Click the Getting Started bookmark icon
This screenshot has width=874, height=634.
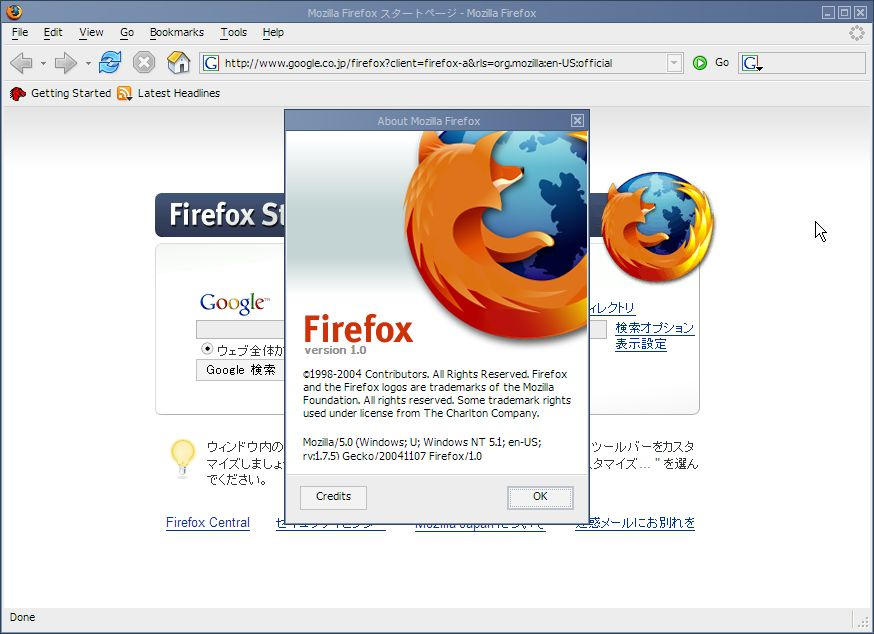(18, 93)
